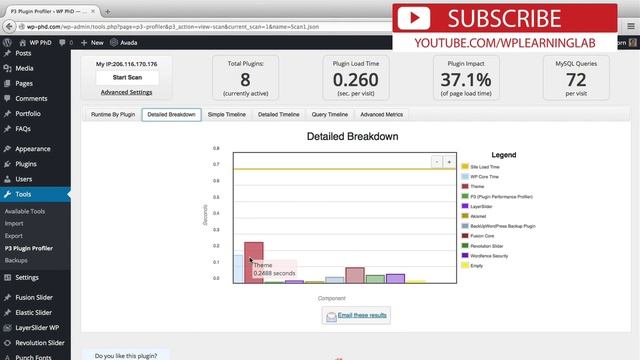Screen dimensions: 640x360
Task: Open the P3 Plugin Profiler submenu item
Action: [29, 248]
